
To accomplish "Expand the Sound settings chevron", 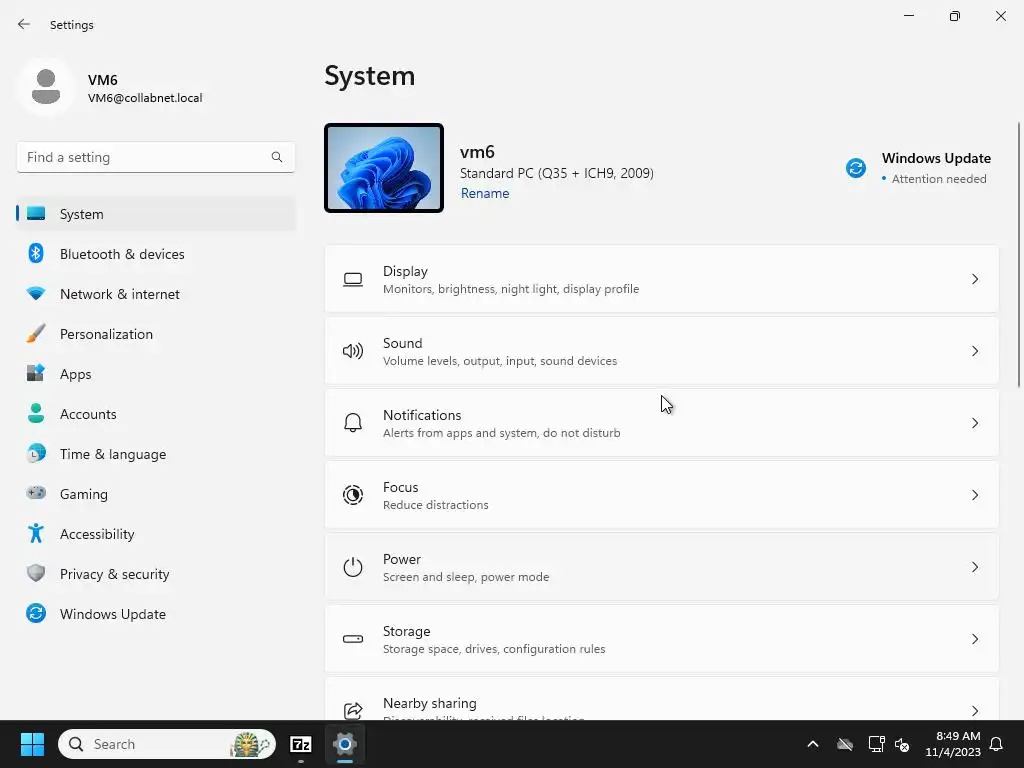I will (x=974, y=351).
